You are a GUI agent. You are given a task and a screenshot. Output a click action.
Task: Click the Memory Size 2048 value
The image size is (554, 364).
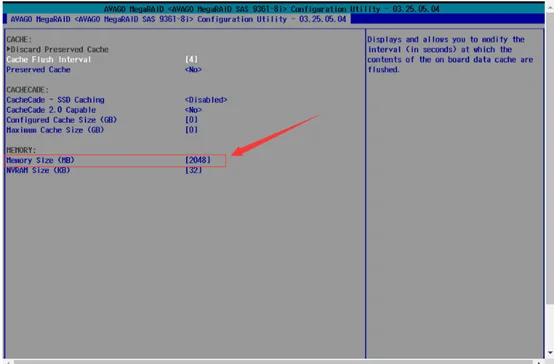click(x=198, y=160)
